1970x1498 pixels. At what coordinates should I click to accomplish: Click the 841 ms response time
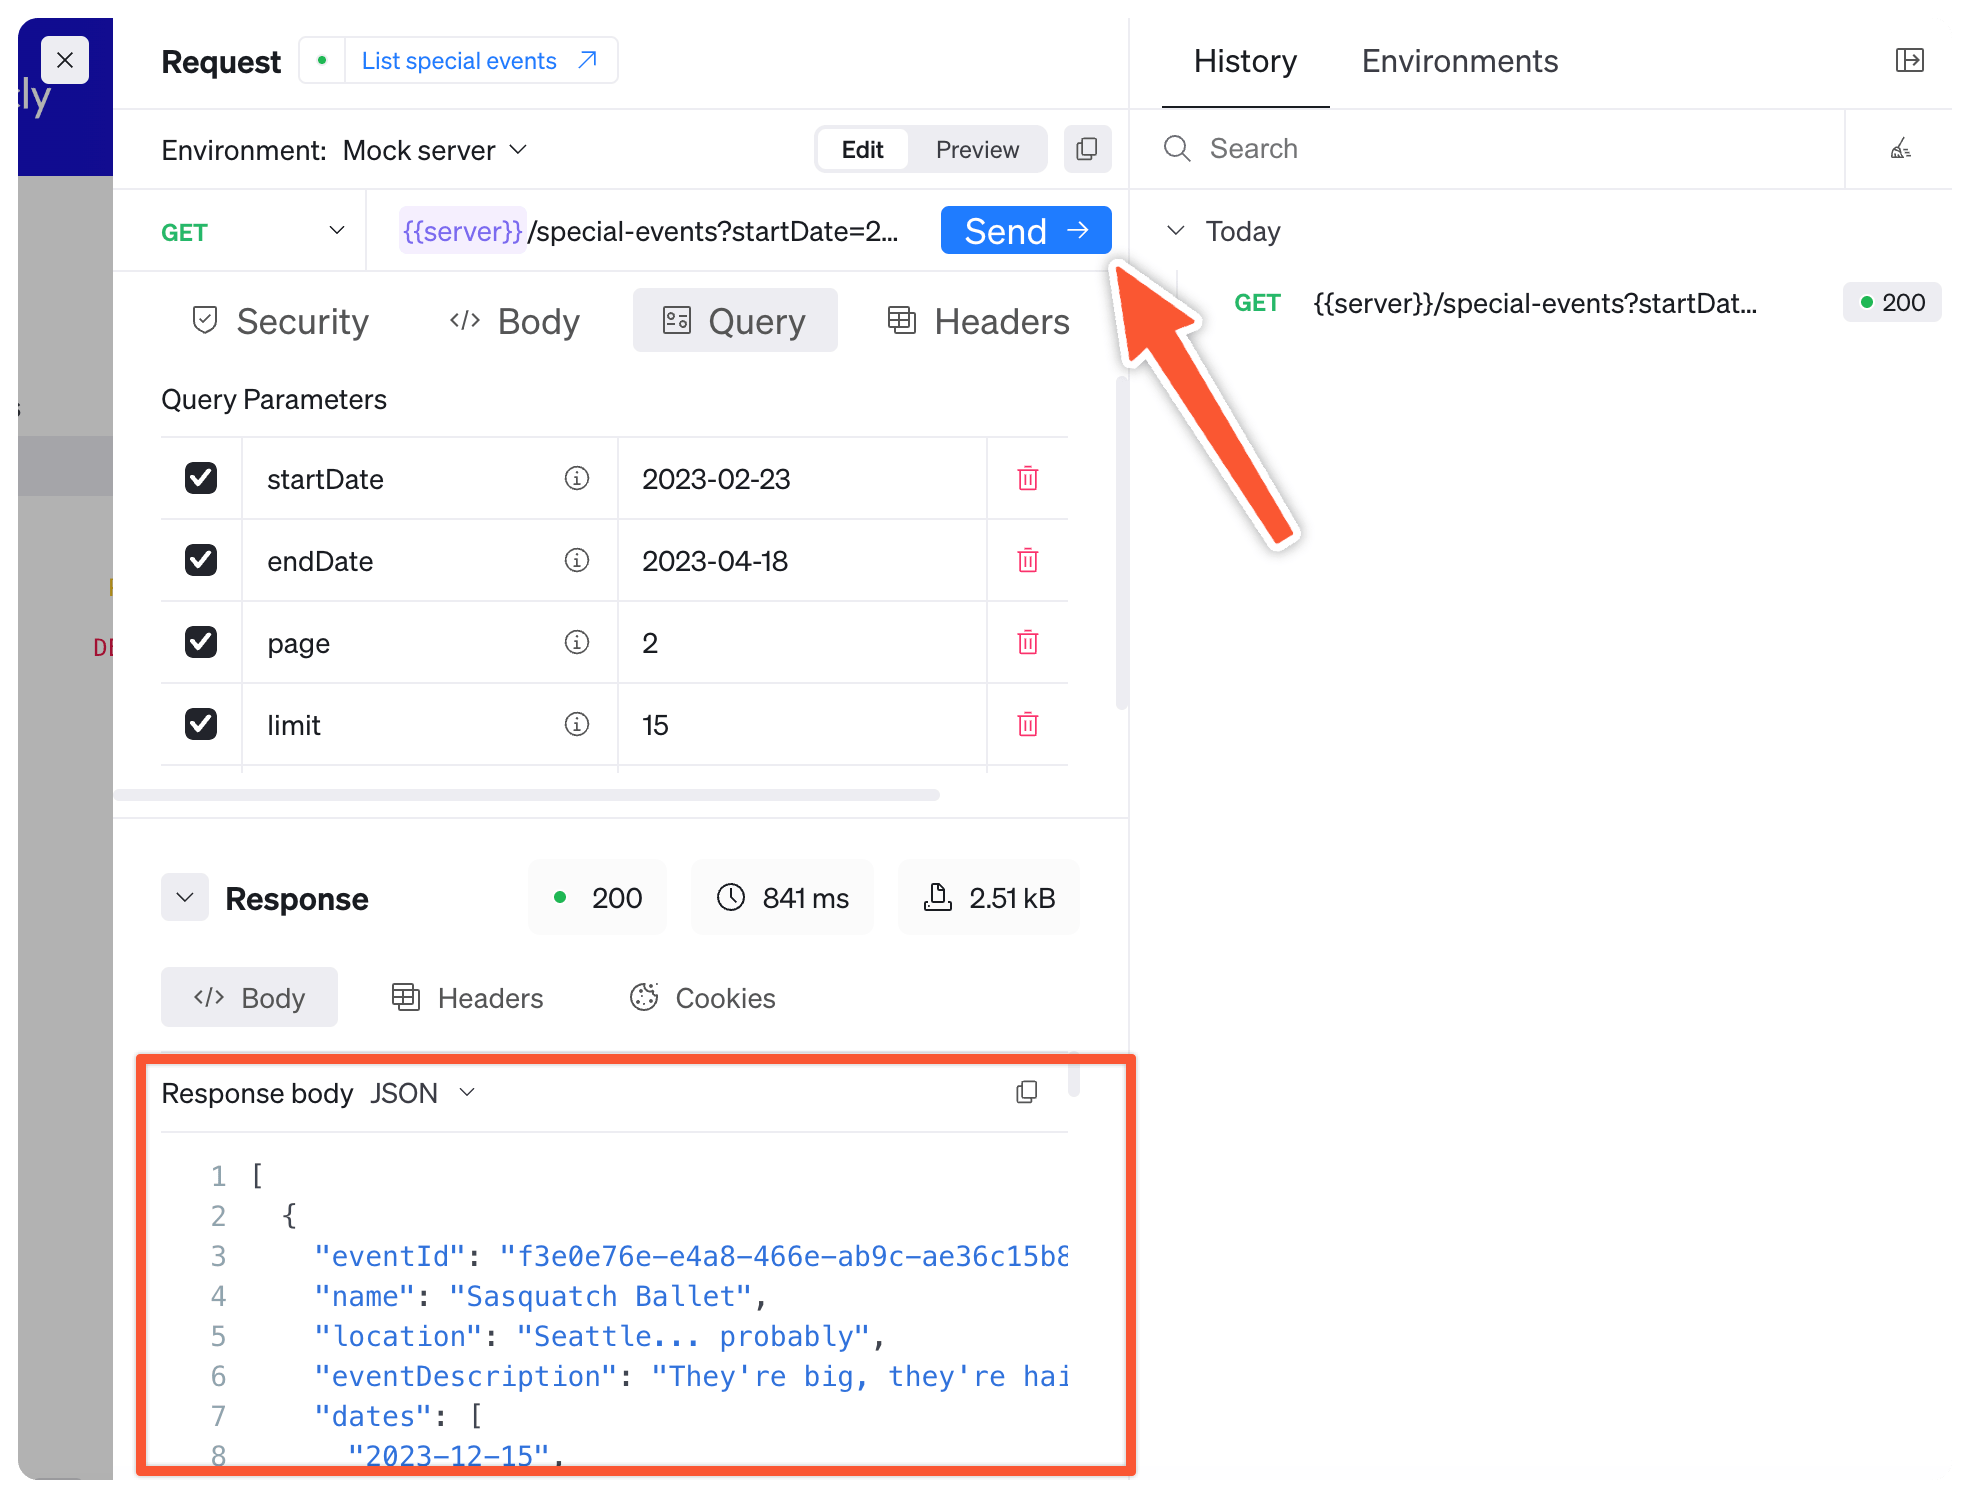(x=783, y=898)
